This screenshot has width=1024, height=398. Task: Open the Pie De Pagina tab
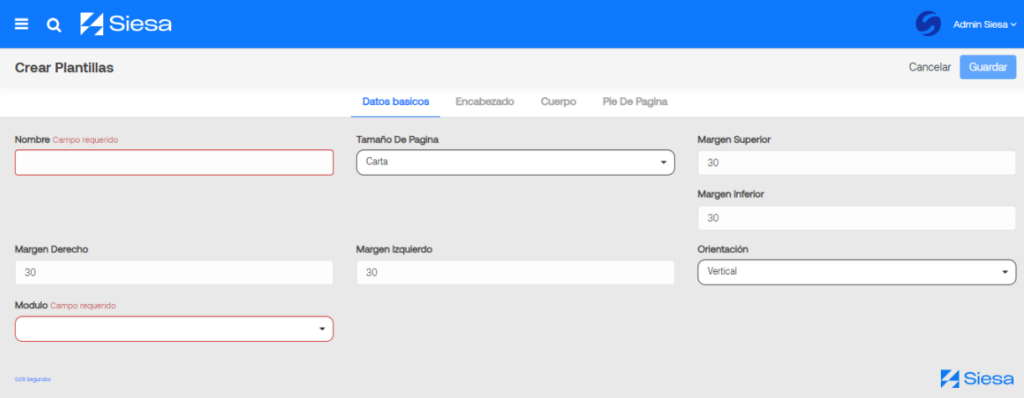635,103
